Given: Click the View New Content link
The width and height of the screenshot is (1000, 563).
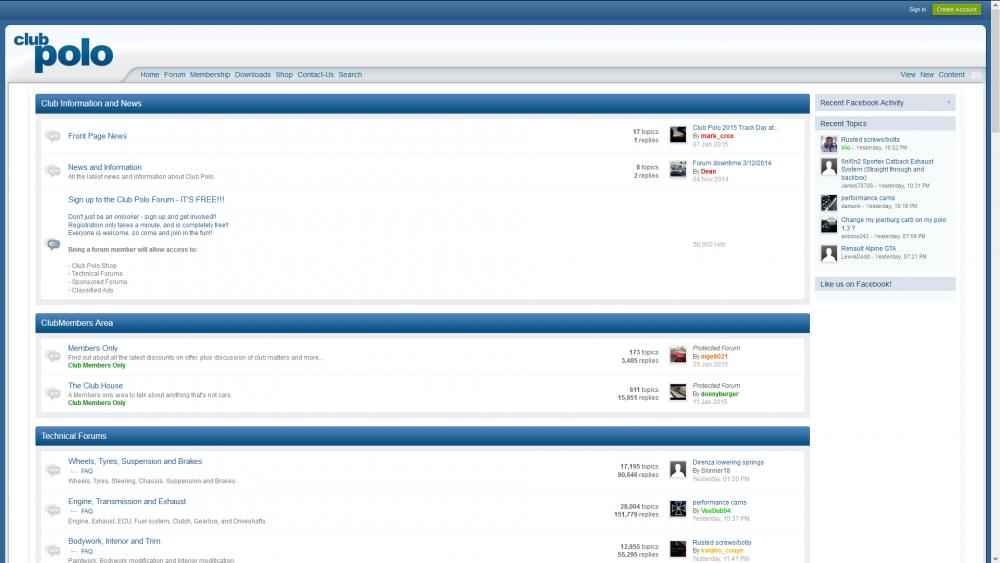Looking at the screenshot, I should [932, 75].
